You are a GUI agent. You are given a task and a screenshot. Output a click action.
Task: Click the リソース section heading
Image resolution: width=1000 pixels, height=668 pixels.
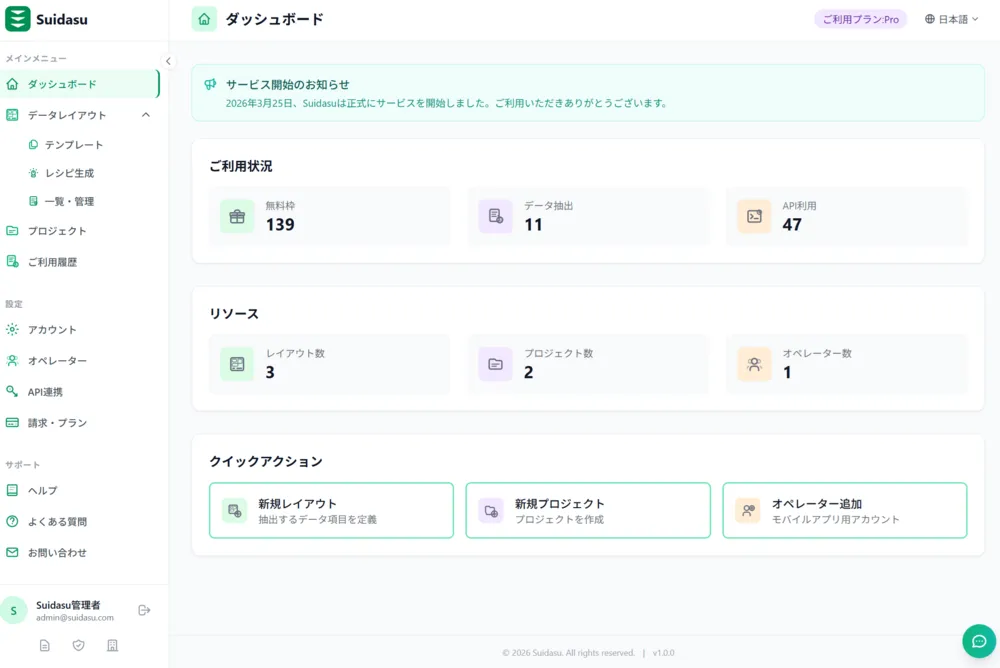234,314
